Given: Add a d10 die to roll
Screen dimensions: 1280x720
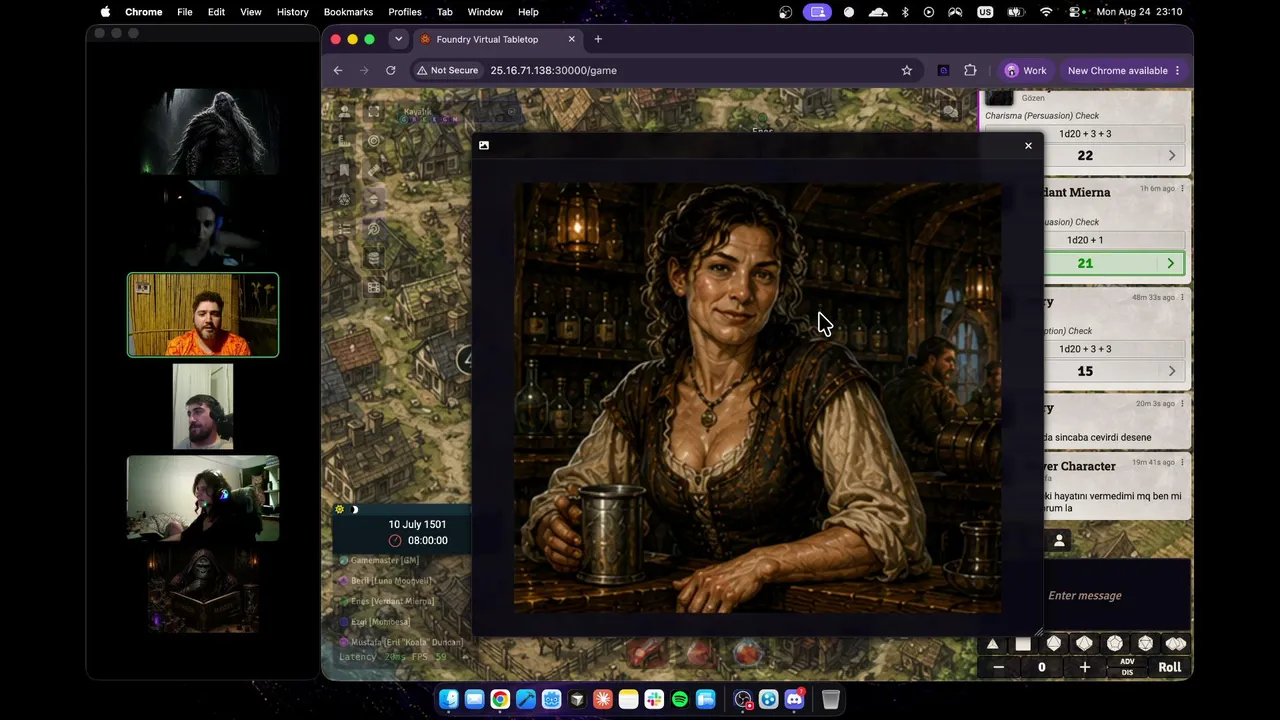Looking at the screenshot, I should tap(1084, 644).
